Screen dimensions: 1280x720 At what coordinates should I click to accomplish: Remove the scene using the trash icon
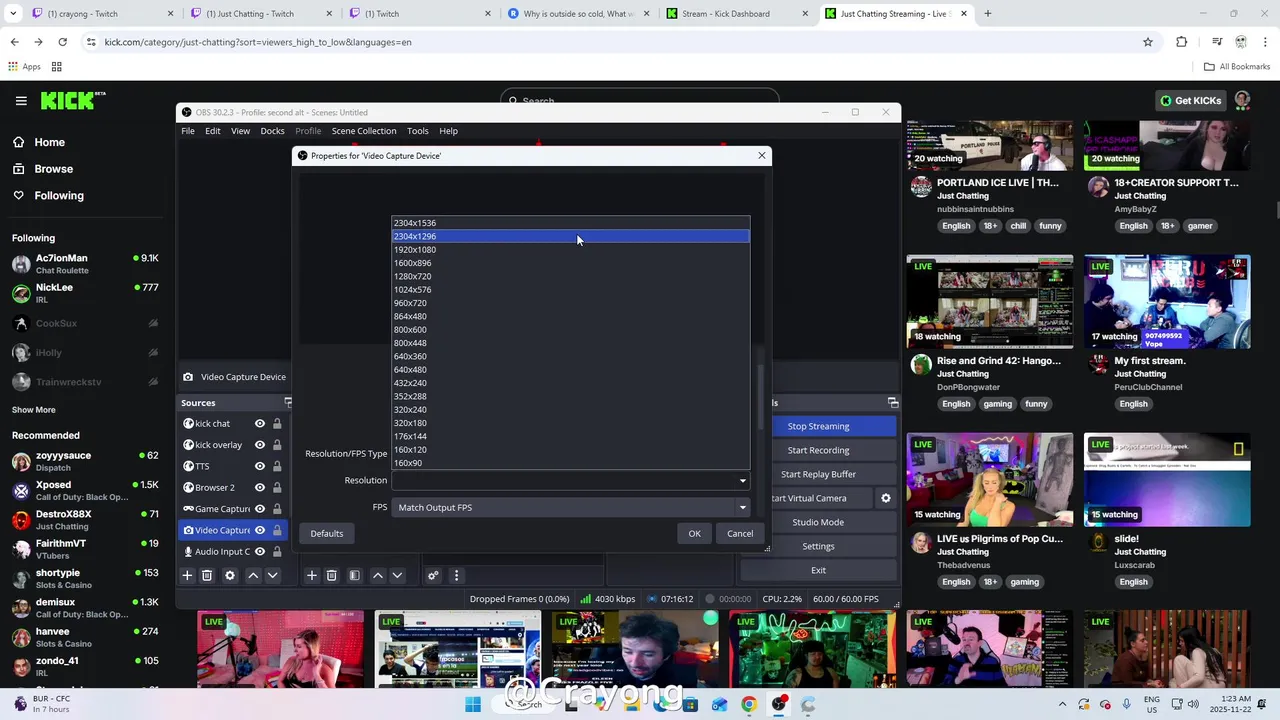pyautogui.click(x=332, y=575)
